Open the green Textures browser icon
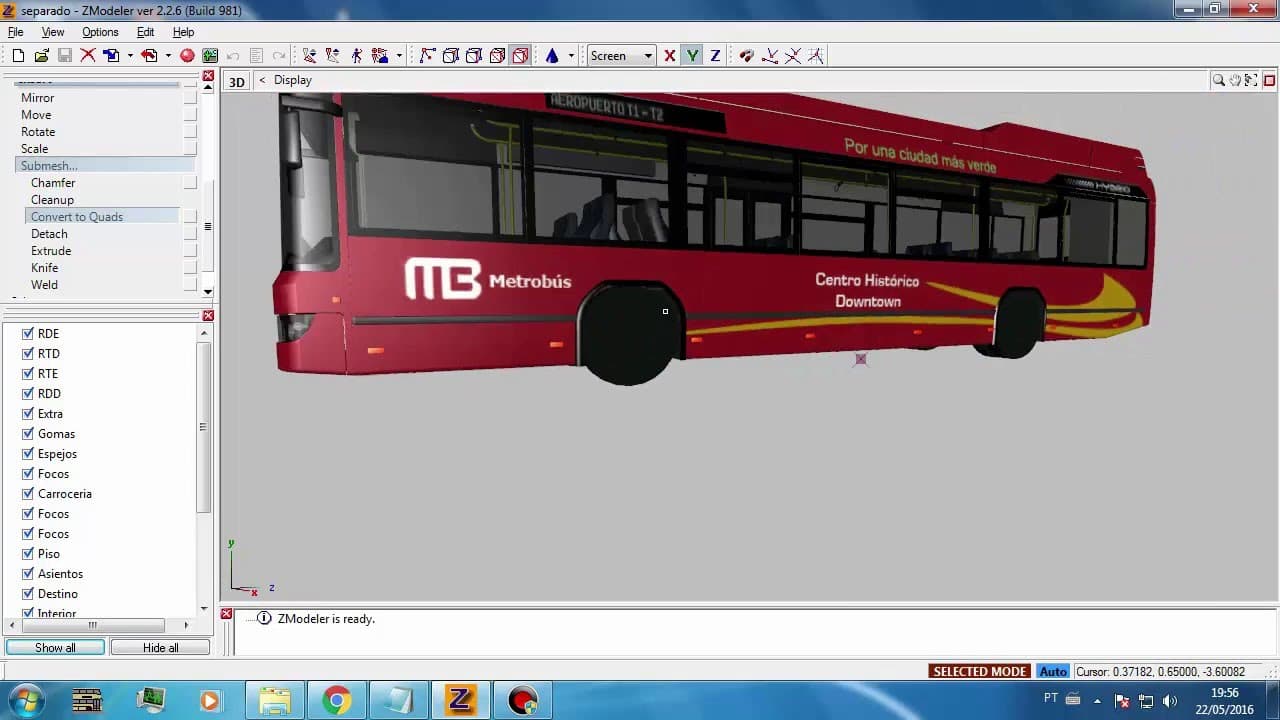Image resolution: width=1280 pixels, height=720 pixels. [x=210, y=56]
